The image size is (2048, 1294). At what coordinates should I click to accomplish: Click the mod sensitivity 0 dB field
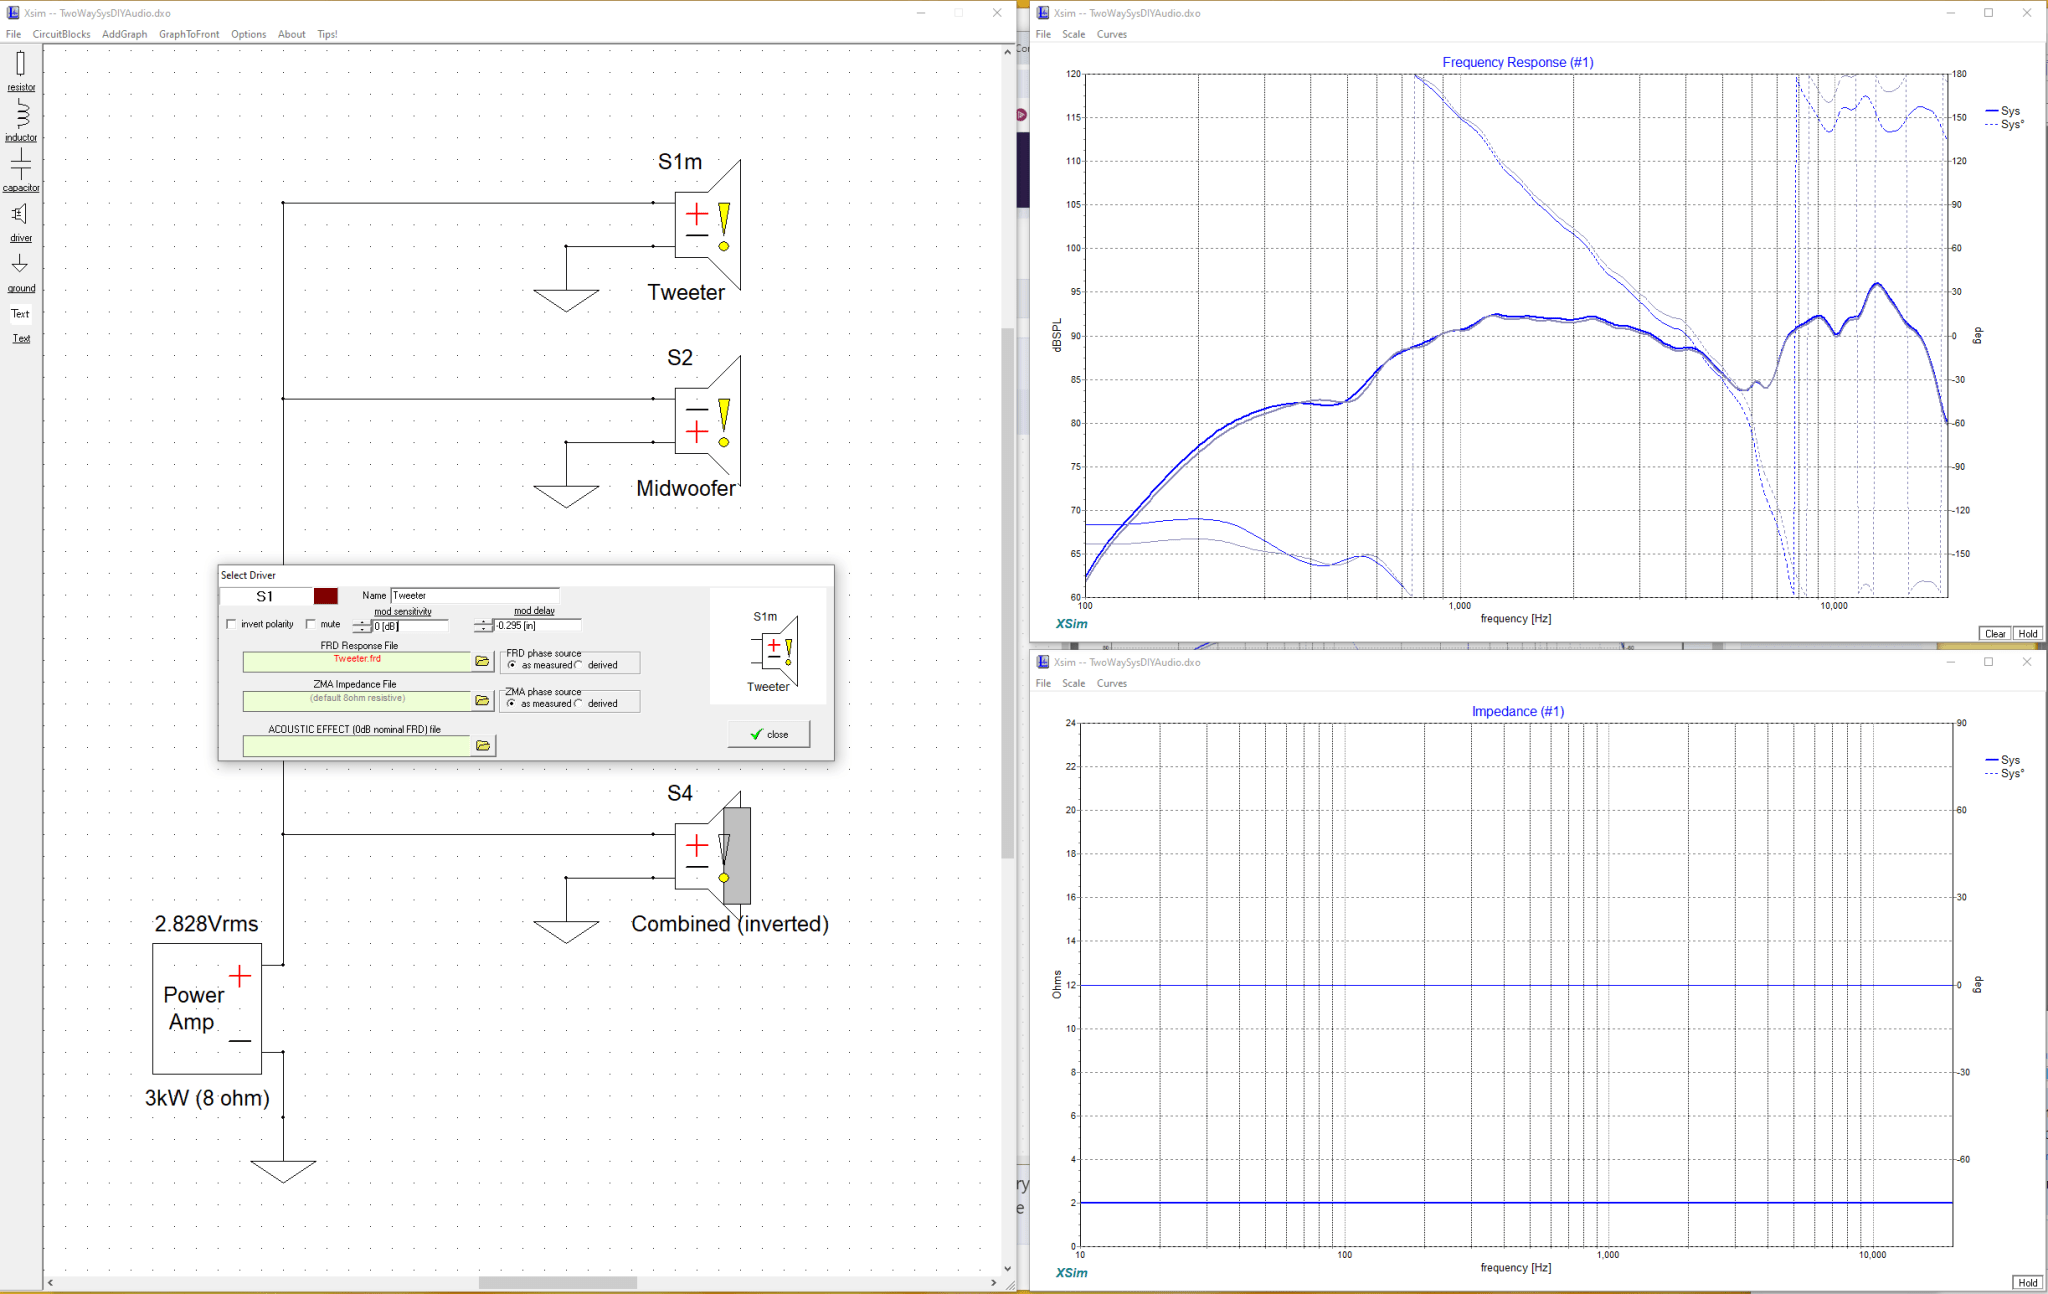(x=410, y=626)
